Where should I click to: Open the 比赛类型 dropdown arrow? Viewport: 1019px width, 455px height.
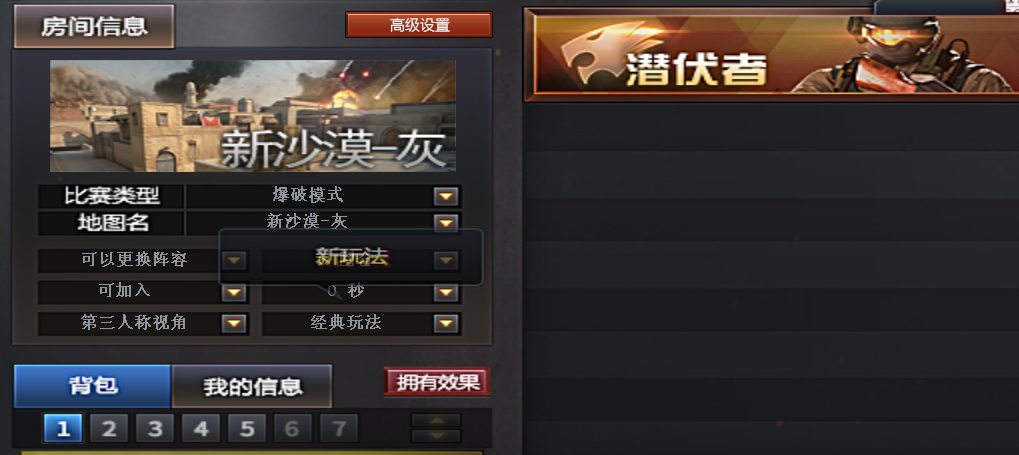pos(445,196)
